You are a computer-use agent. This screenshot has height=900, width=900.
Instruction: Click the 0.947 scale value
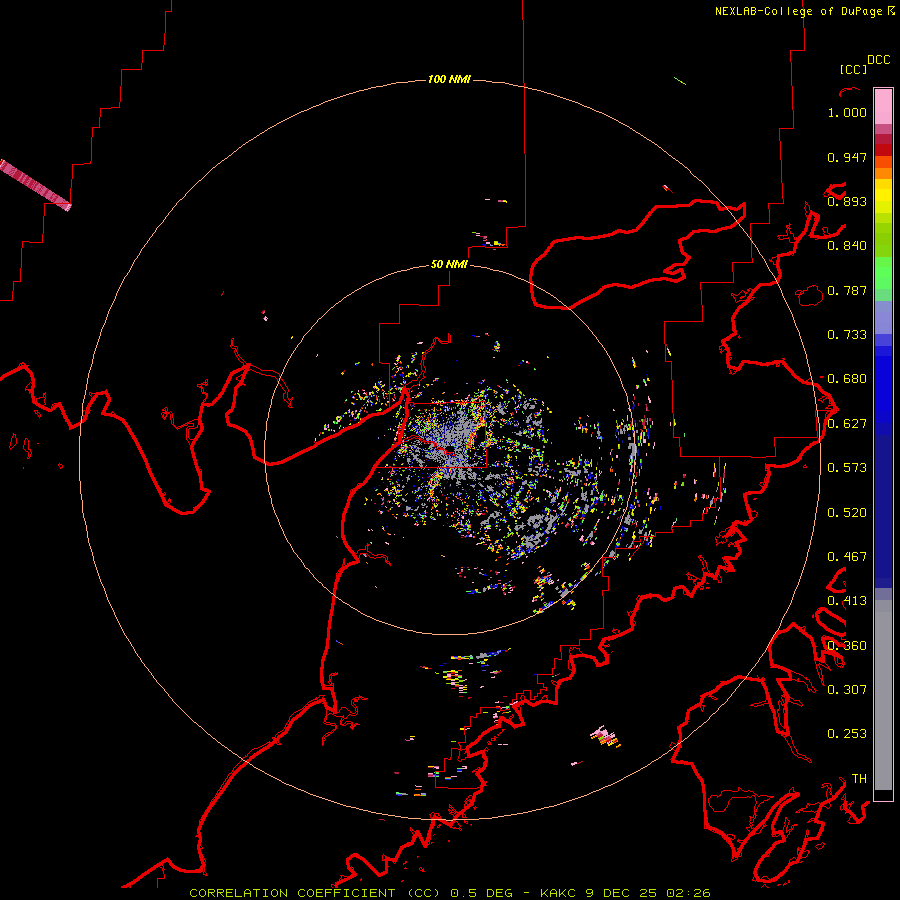coord(847,157)
